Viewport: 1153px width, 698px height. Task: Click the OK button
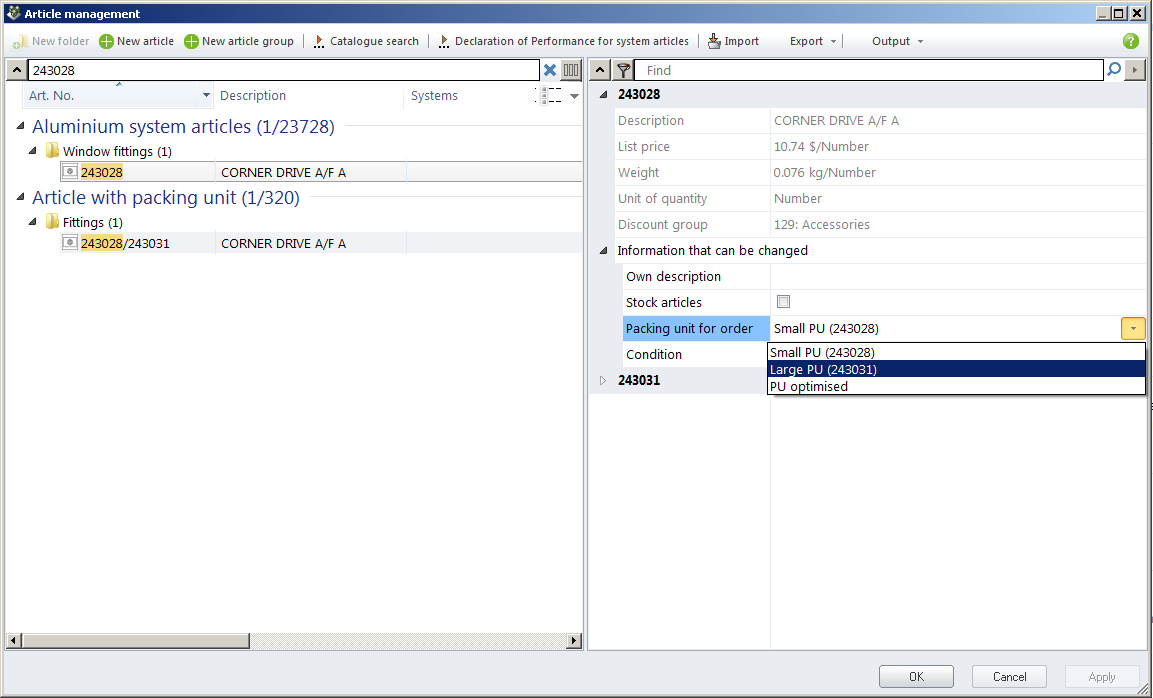(x=916, y=677)
